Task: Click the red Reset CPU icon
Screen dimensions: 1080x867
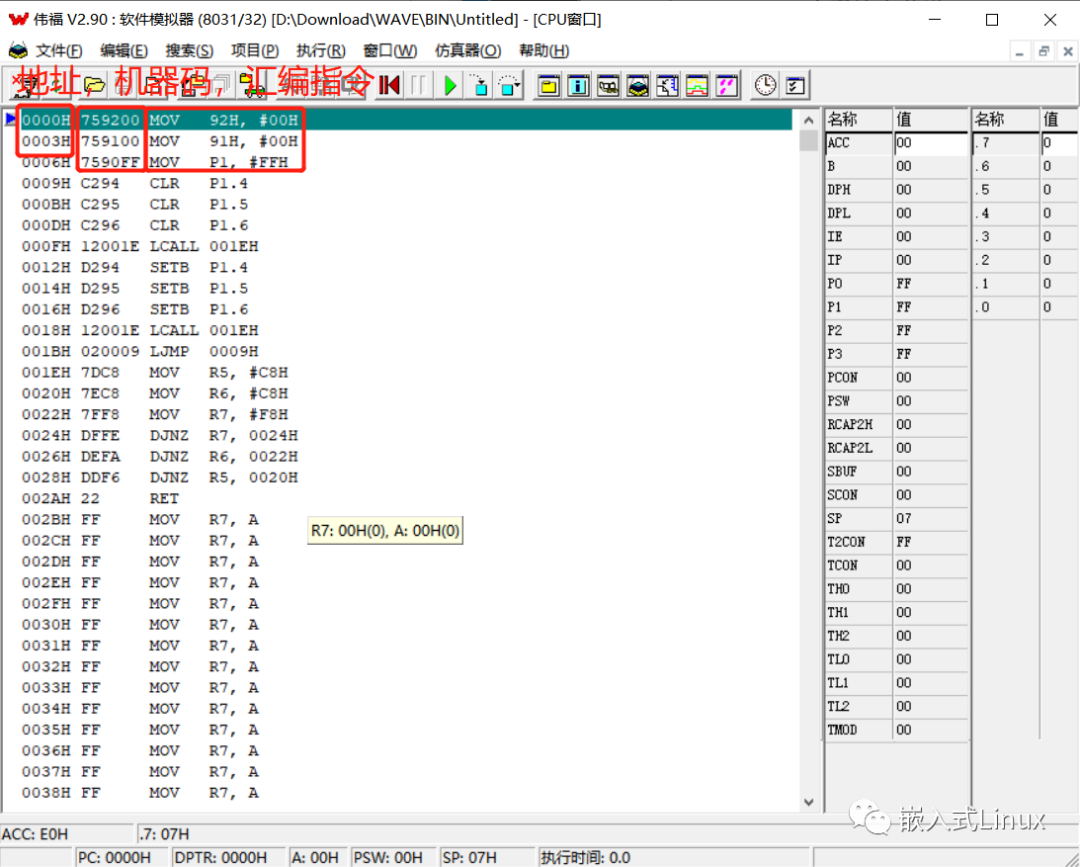Action: pyautogui.click(x=389, y=85)
